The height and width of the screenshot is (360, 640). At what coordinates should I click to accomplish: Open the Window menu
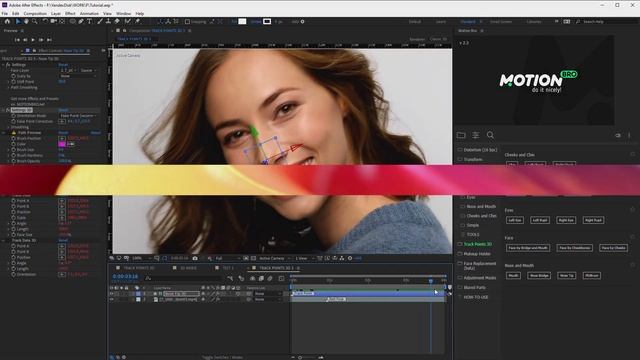(x=123, y=13)
